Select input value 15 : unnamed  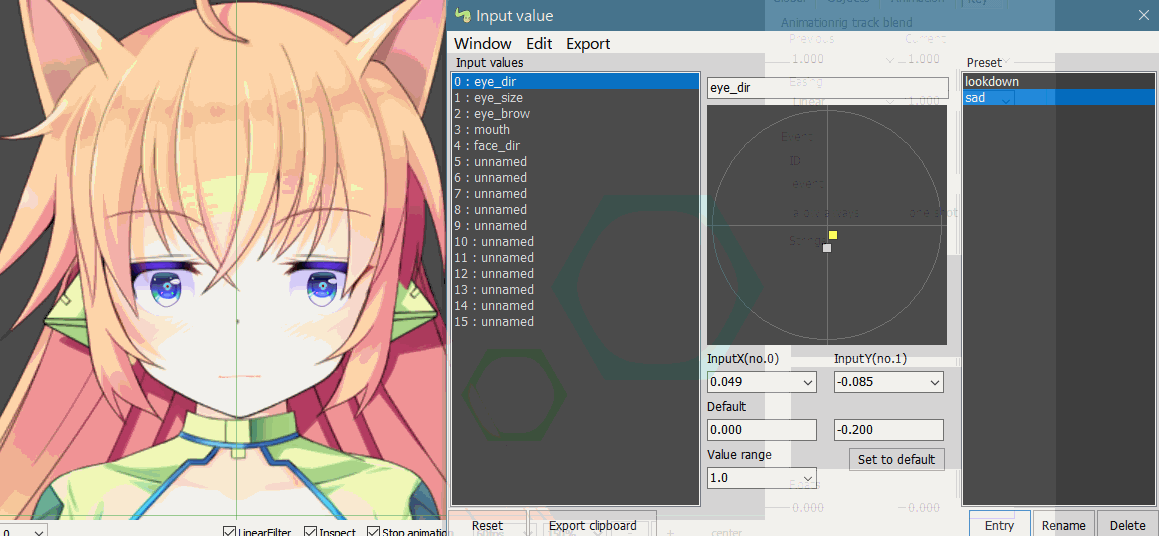tap(575, 322)
